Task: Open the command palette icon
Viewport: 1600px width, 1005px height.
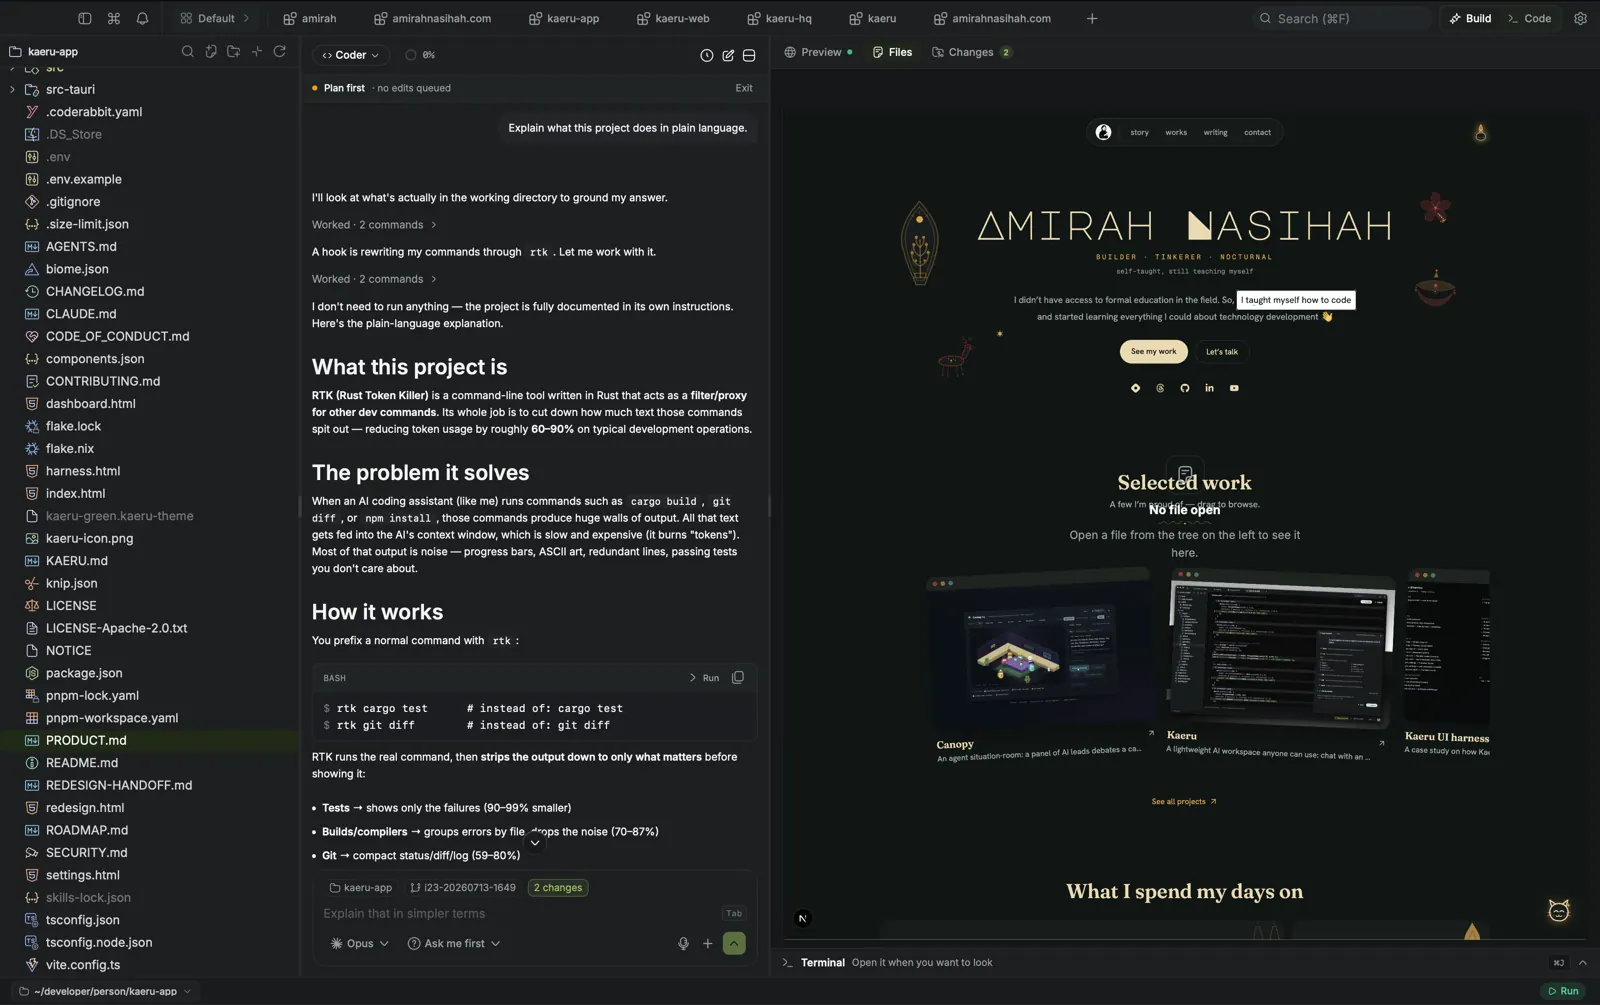Action: click(114, 18)
